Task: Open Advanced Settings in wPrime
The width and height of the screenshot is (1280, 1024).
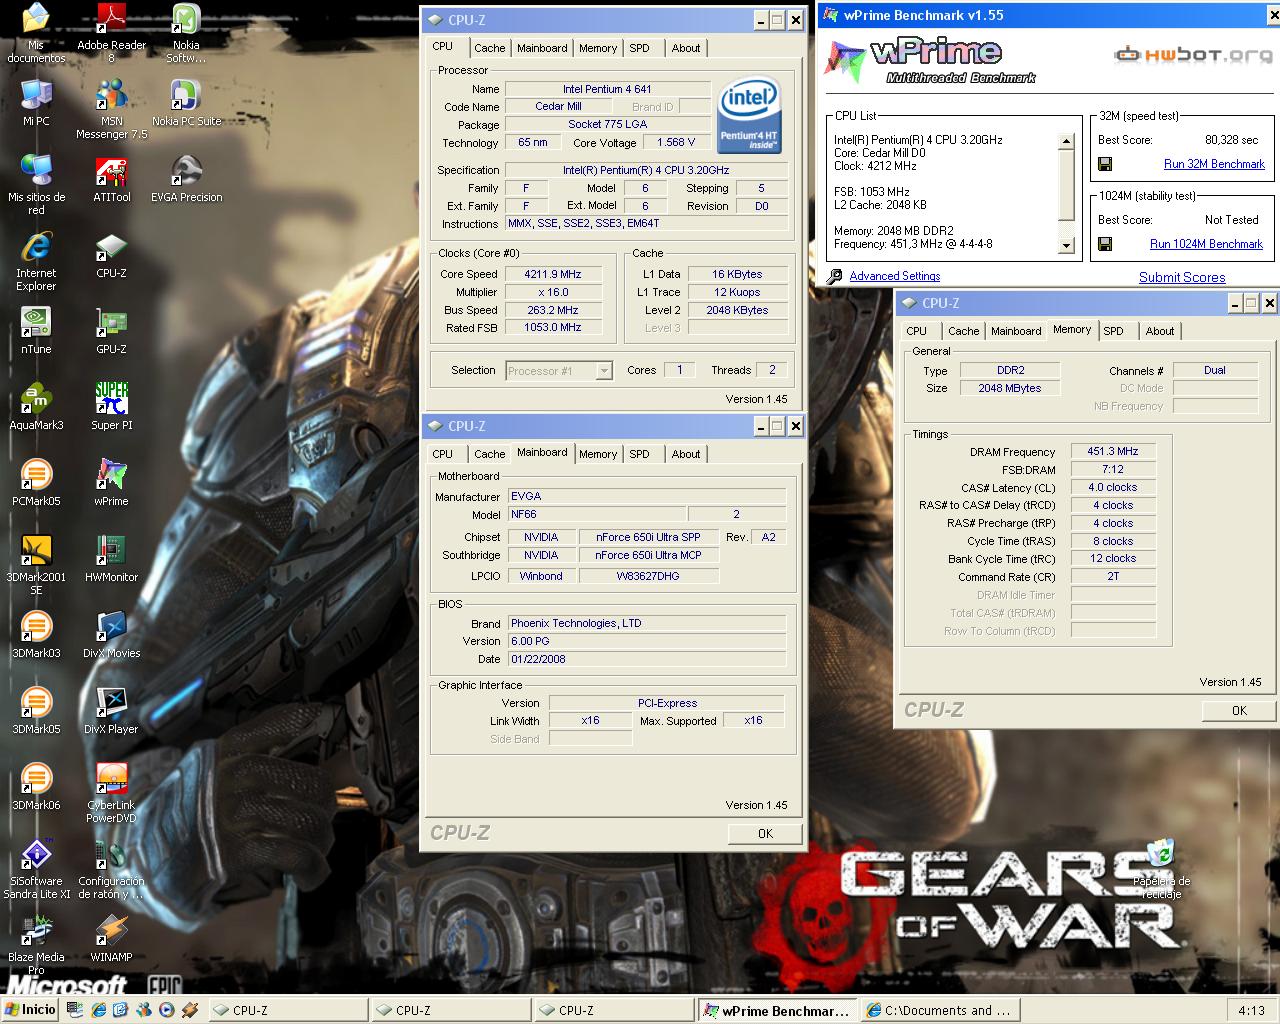Action: click(x=895, y=276)
